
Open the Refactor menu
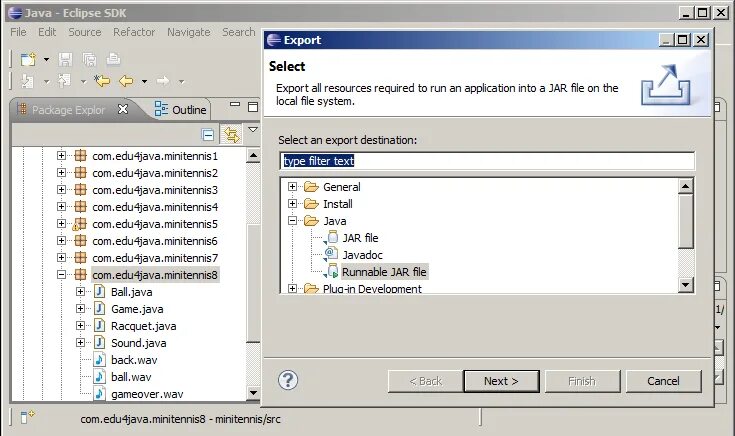pos(134,32)
